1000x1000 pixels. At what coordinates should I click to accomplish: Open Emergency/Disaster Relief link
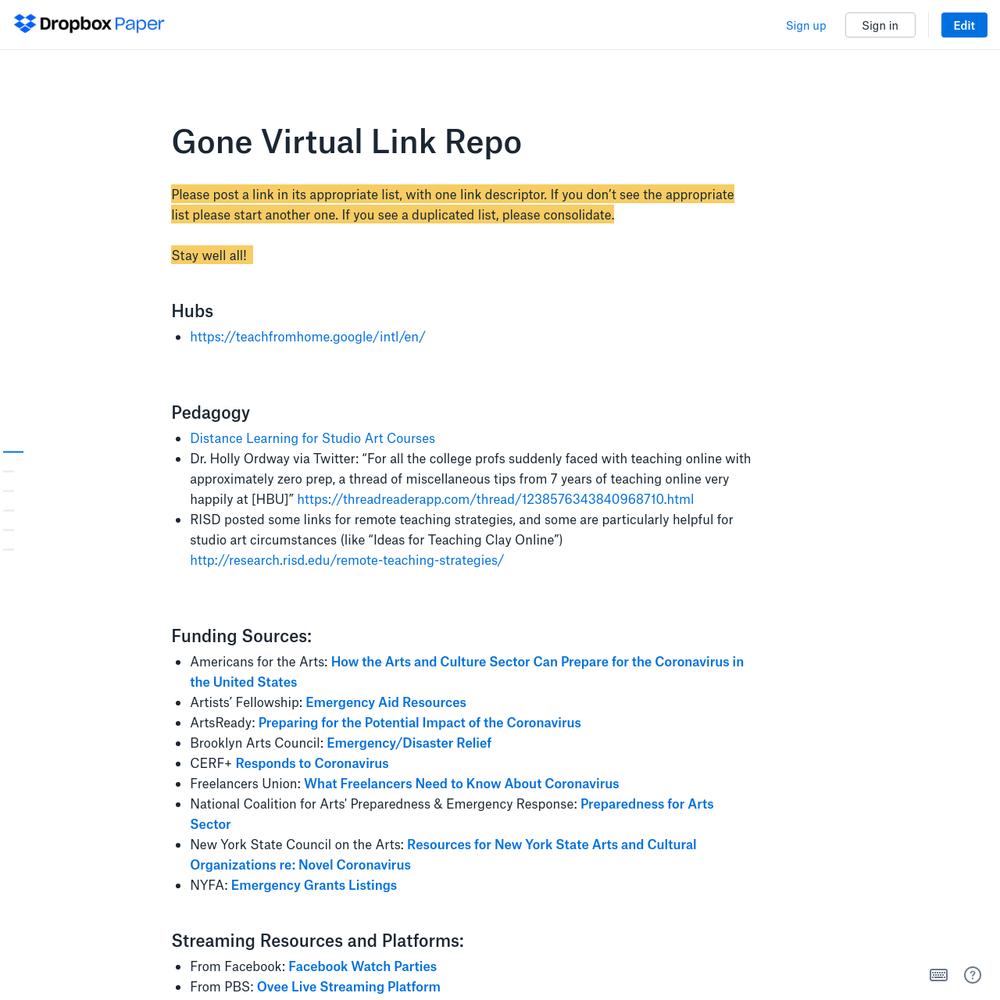[409, 744]
